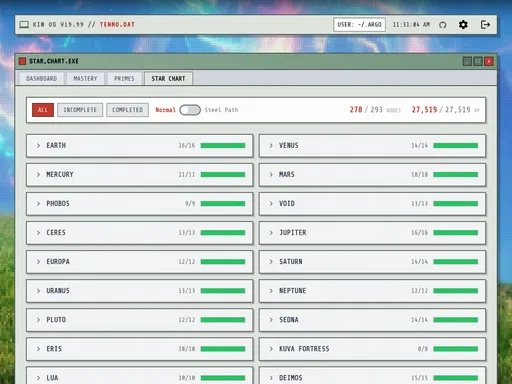512x384 pixels.
Task: Click the Deimos 15/15 count
Action: (419, 378)
